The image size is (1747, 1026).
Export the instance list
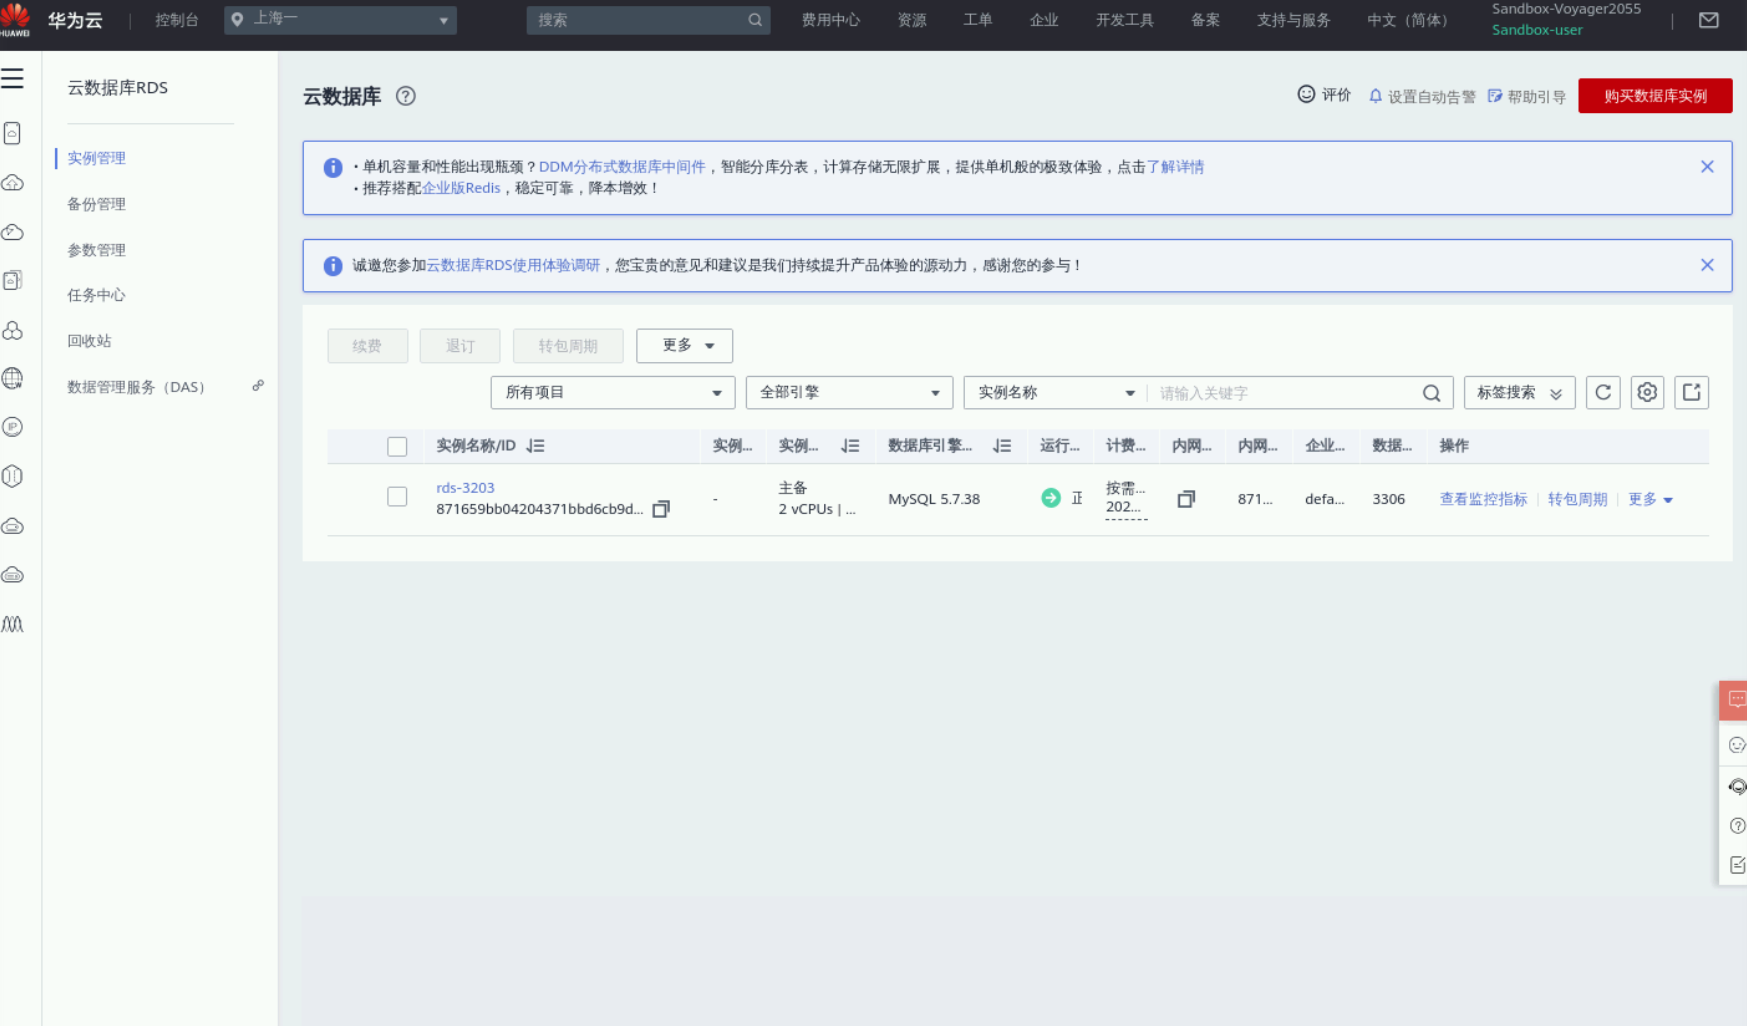tap(1692, 393)
